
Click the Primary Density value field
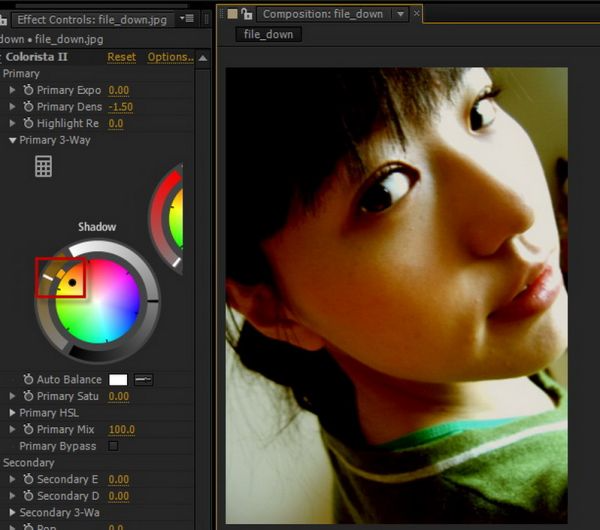pyautogui.click(x=121, y=107)
